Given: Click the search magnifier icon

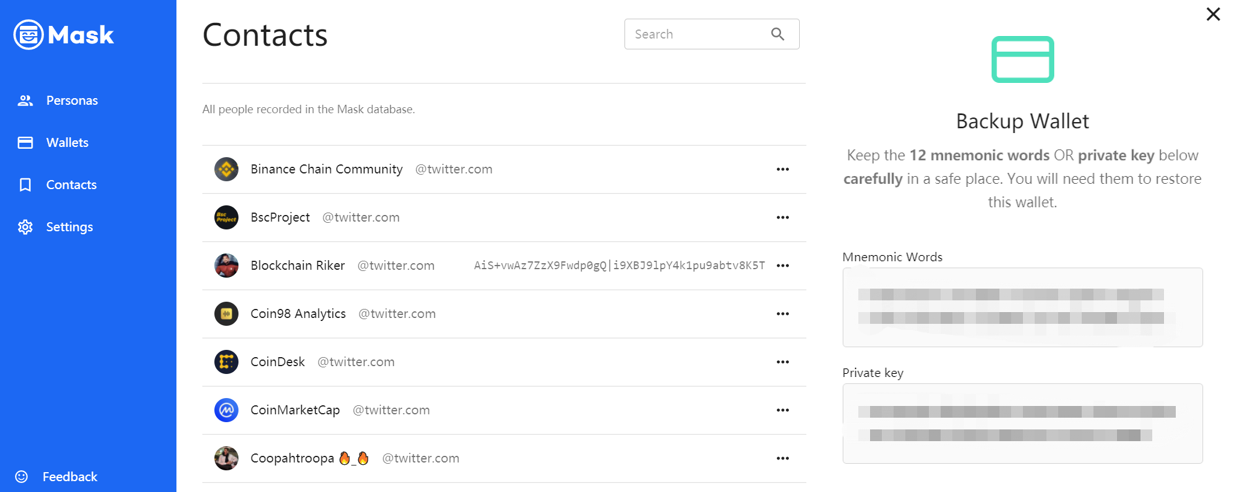Looking at the screenshot, I should pyautogui.click(x=778, y=34).
